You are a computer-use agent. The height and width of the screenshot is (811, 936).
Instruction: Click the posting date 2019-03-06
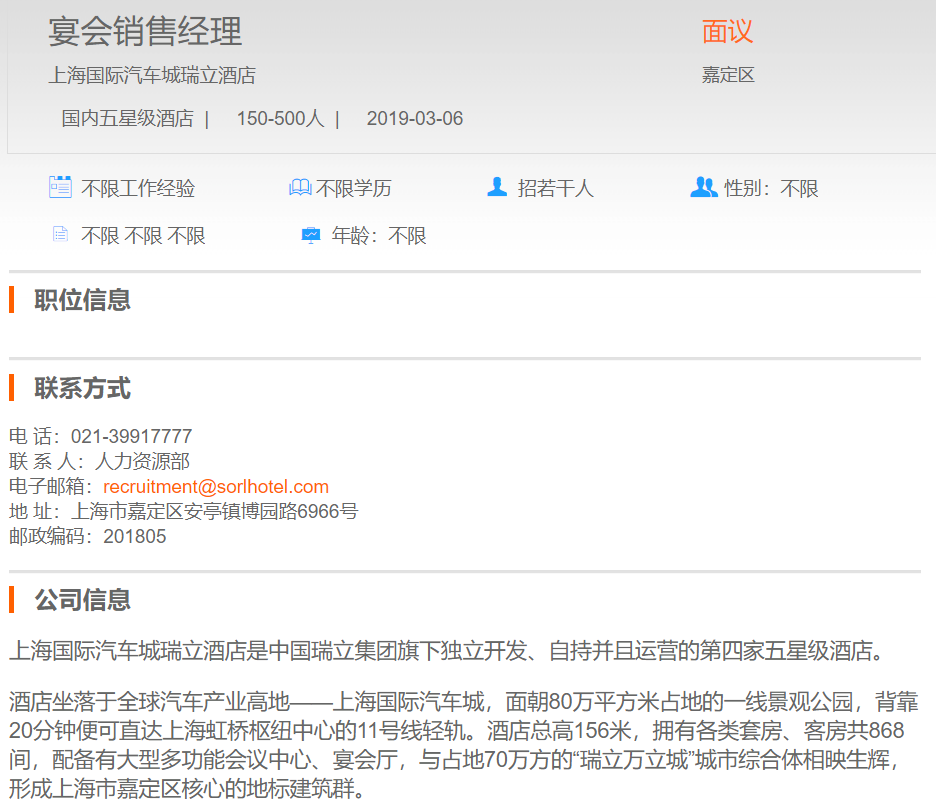(415, 119)
